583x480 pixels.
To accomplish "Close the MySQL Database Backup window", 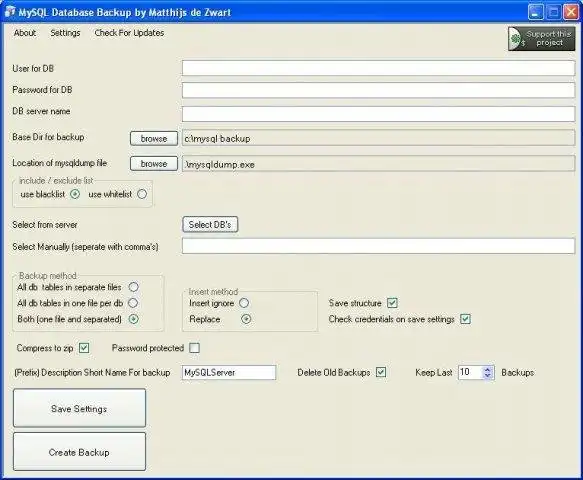I will 571,12.
